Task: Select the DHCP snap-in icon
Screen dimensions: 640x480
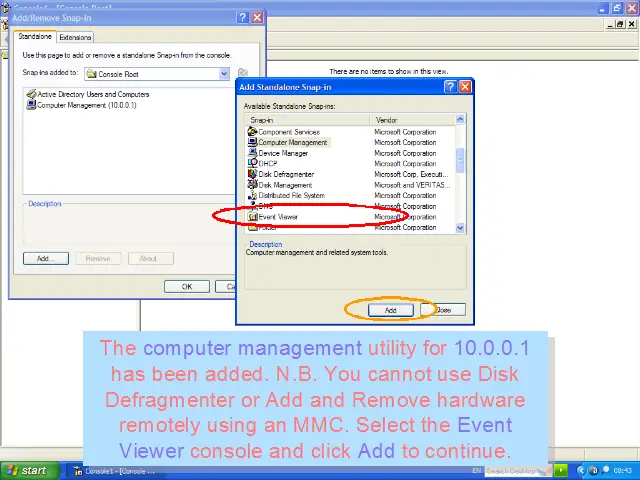Action: click(252, 164)
